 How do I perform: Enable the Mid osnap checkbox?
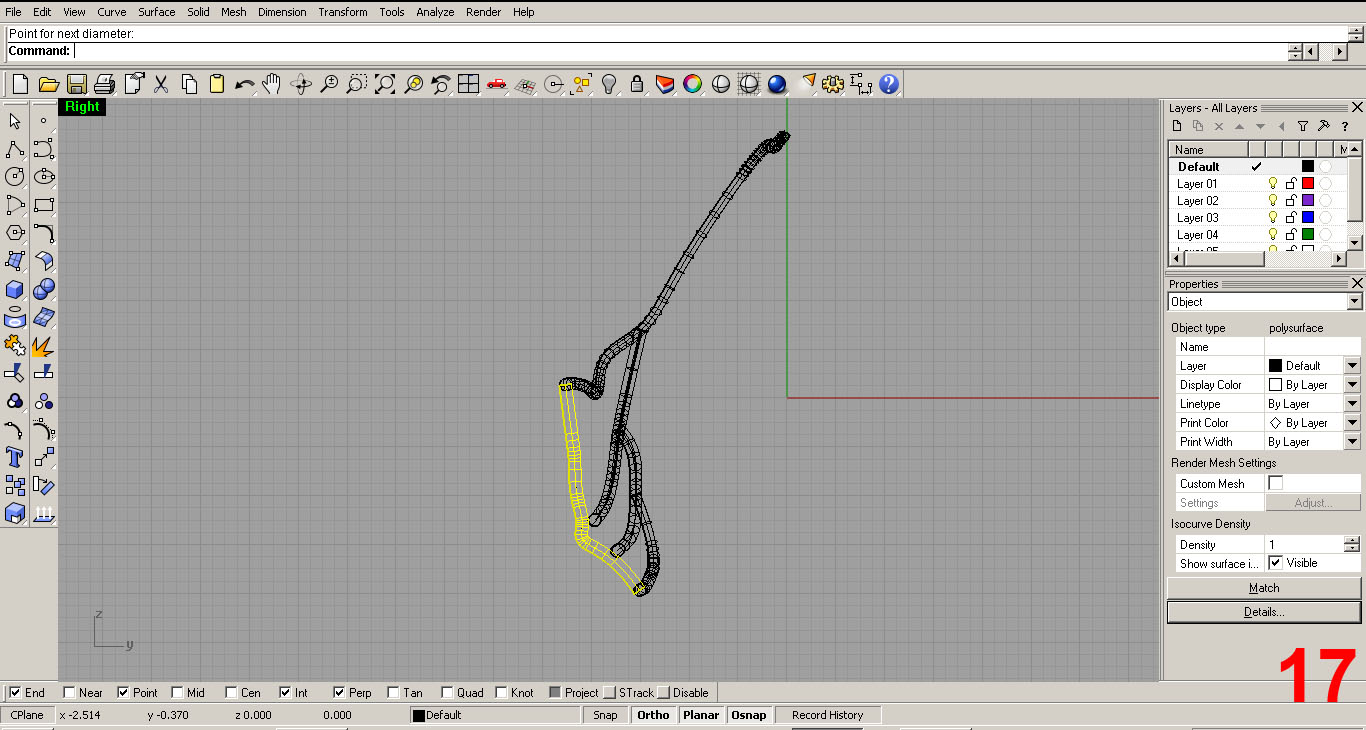click(x=177, y=692)
